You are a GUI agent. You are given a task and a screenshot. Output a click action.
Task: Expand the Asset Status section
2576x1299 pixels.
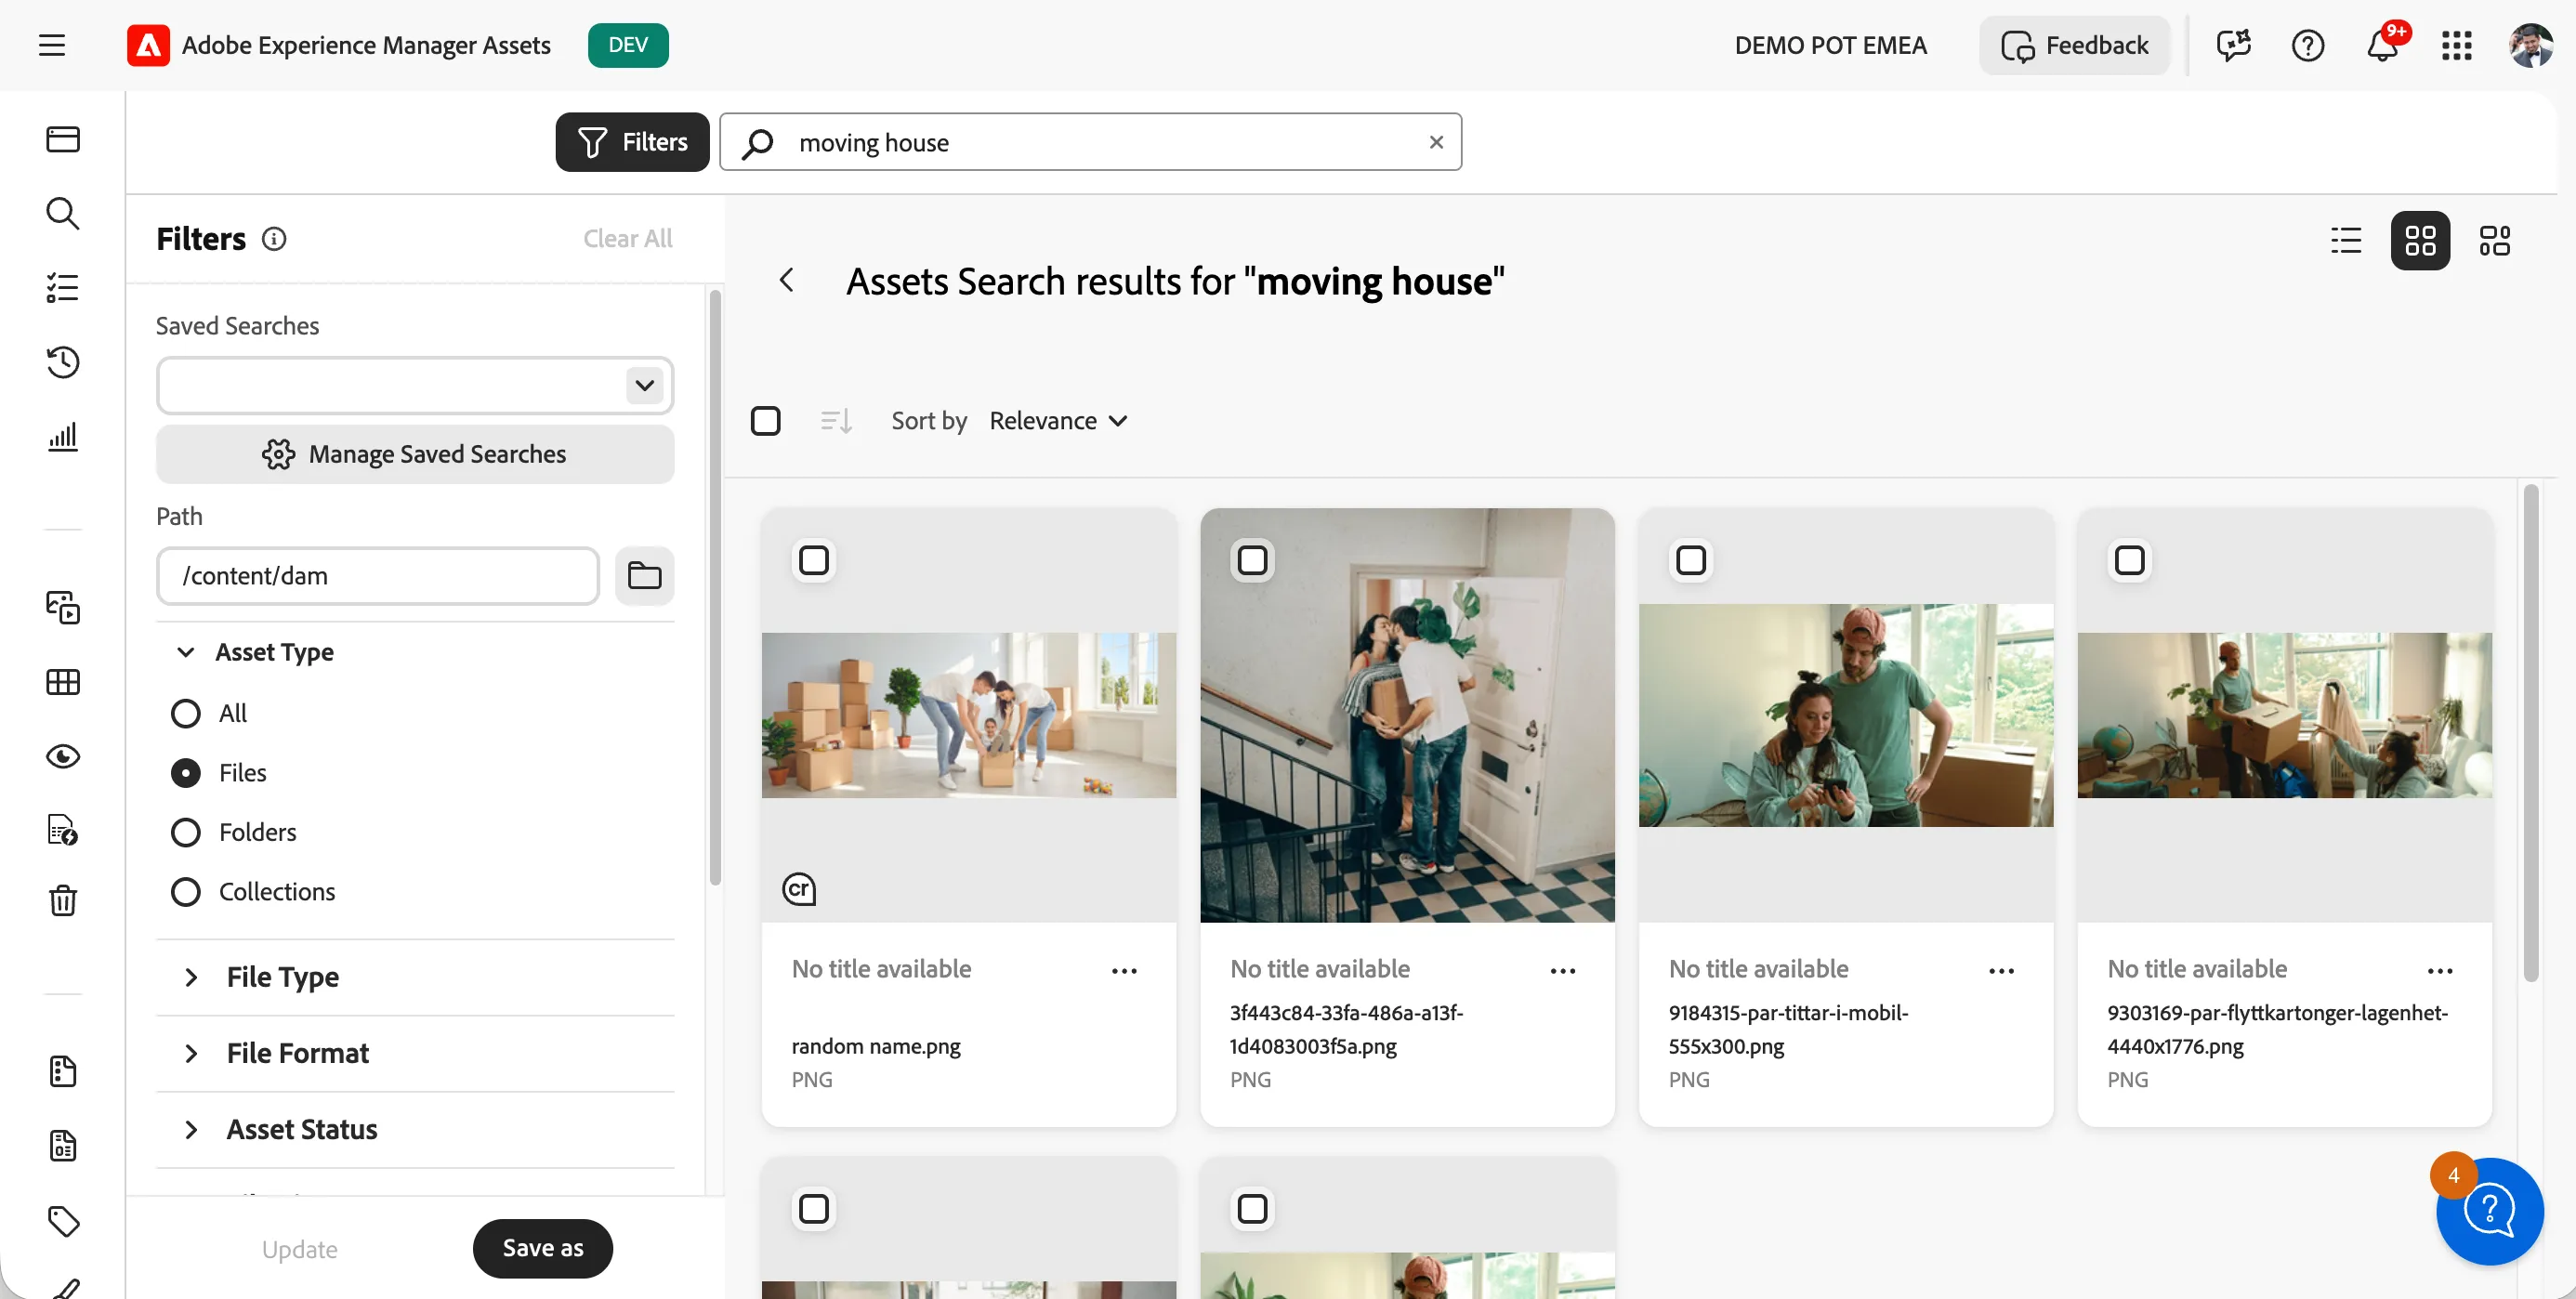tap(191, 1129)
